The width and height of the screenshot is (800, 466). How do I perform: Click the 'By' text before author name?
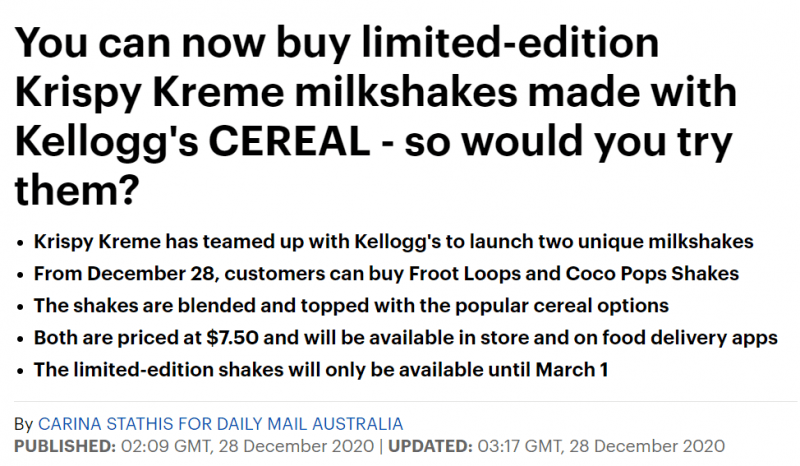[x=24, y=424]
